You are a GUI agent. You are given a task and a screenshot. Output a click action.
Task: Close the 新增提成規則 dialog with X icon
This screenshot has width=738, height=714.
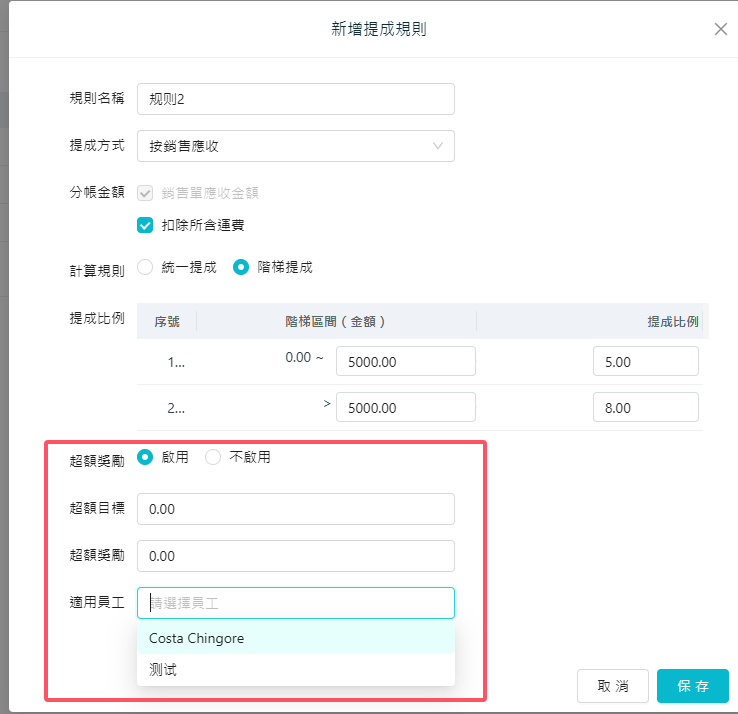tap(720, 29)
